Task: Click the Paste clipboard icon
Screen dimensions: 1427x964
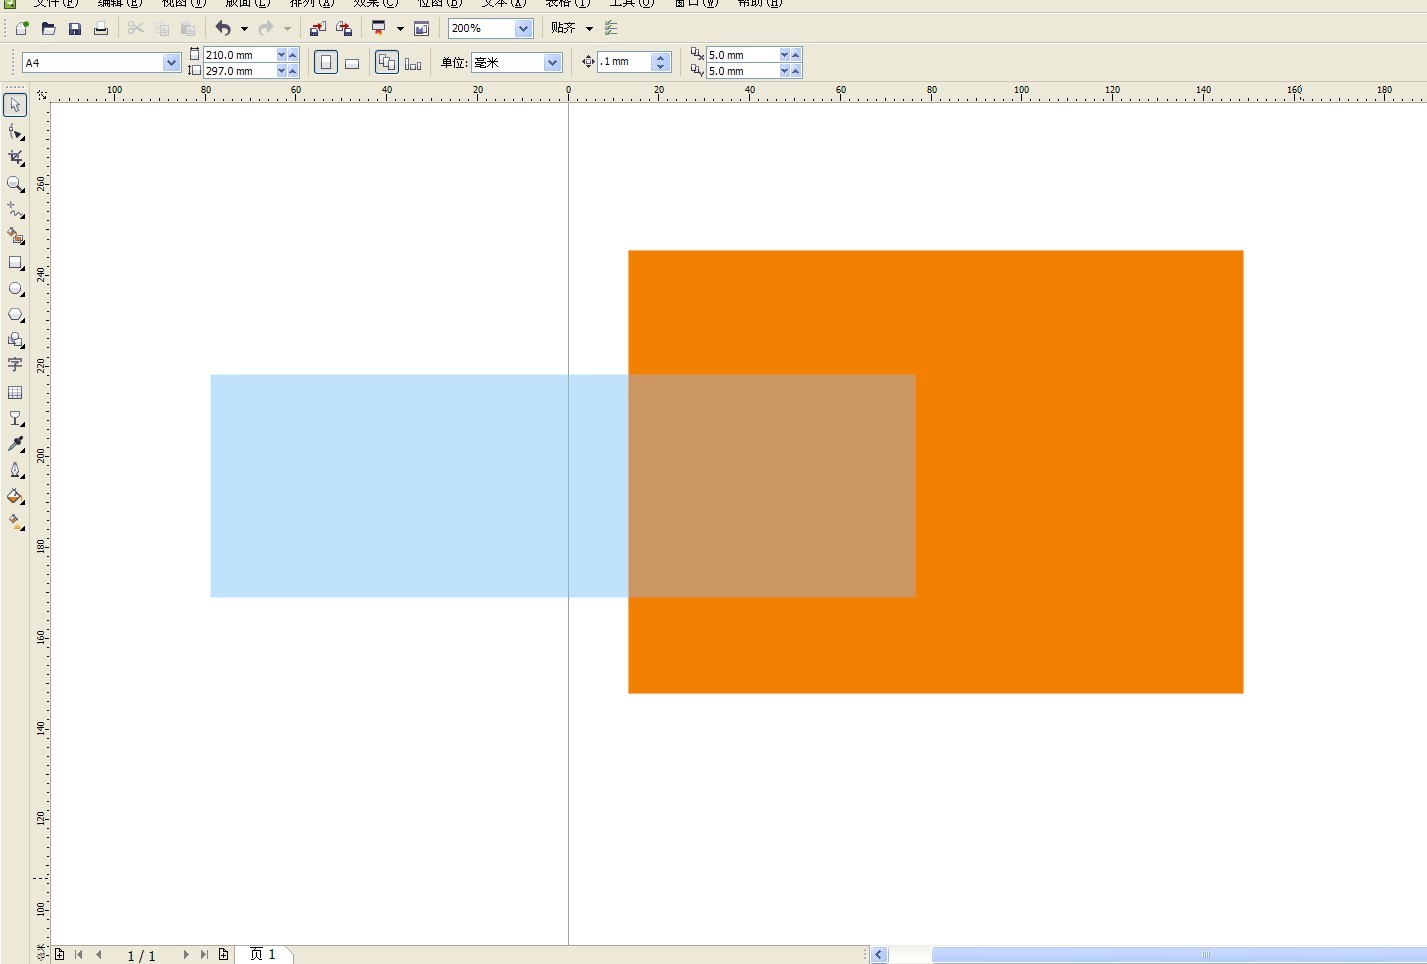Action: click(188, 28)
